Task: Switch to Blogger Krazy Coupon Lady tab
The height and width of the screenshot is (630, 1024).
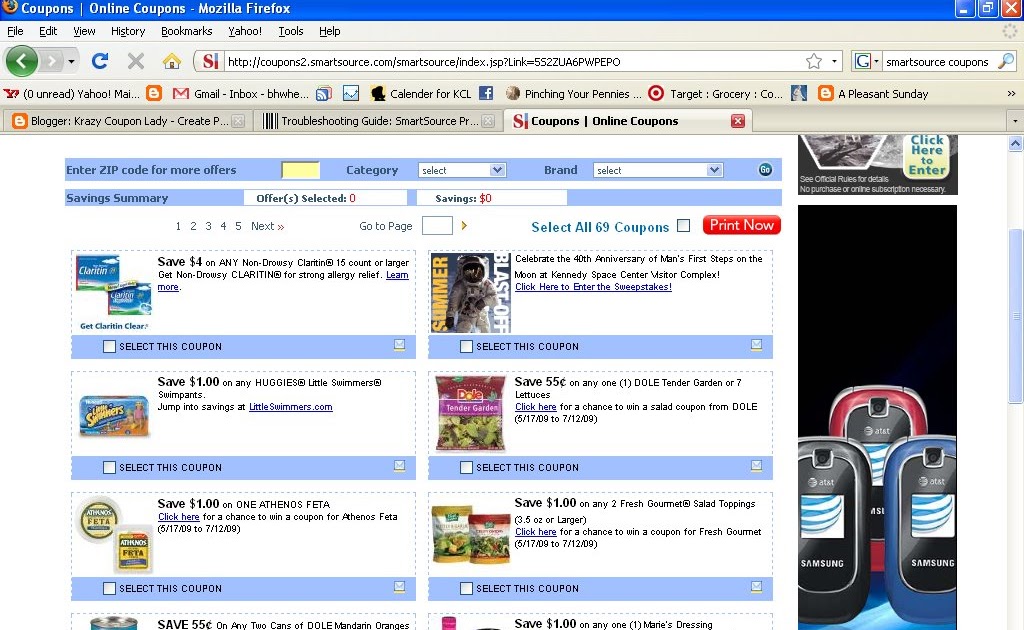Action: point(127,121)
